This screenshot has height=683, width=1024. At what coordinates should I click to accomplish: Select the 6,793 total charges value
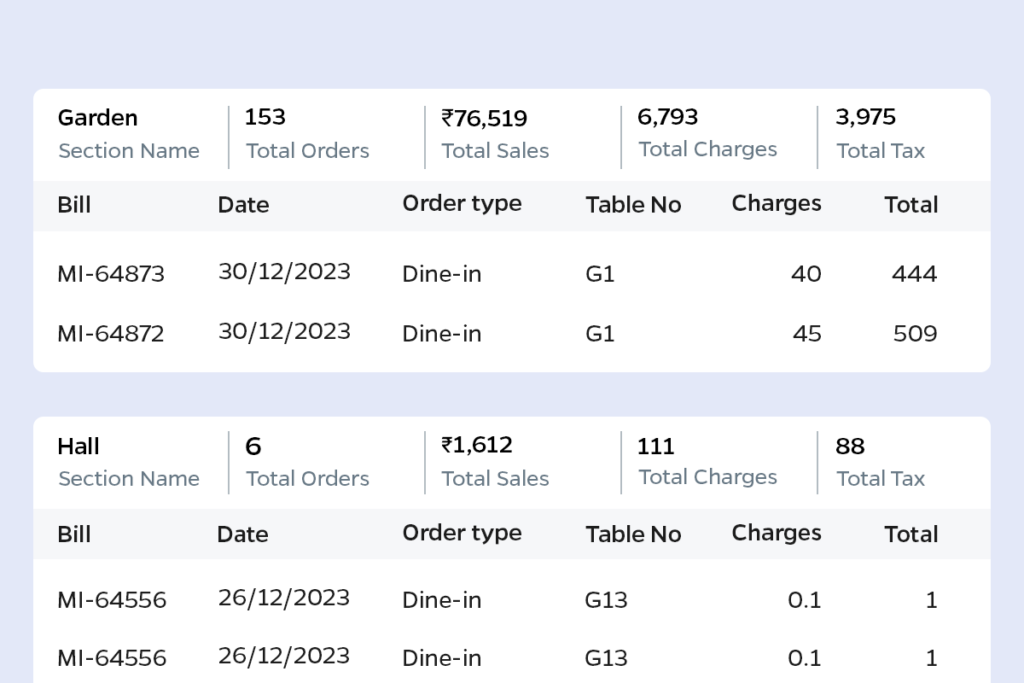coord(667,117)
